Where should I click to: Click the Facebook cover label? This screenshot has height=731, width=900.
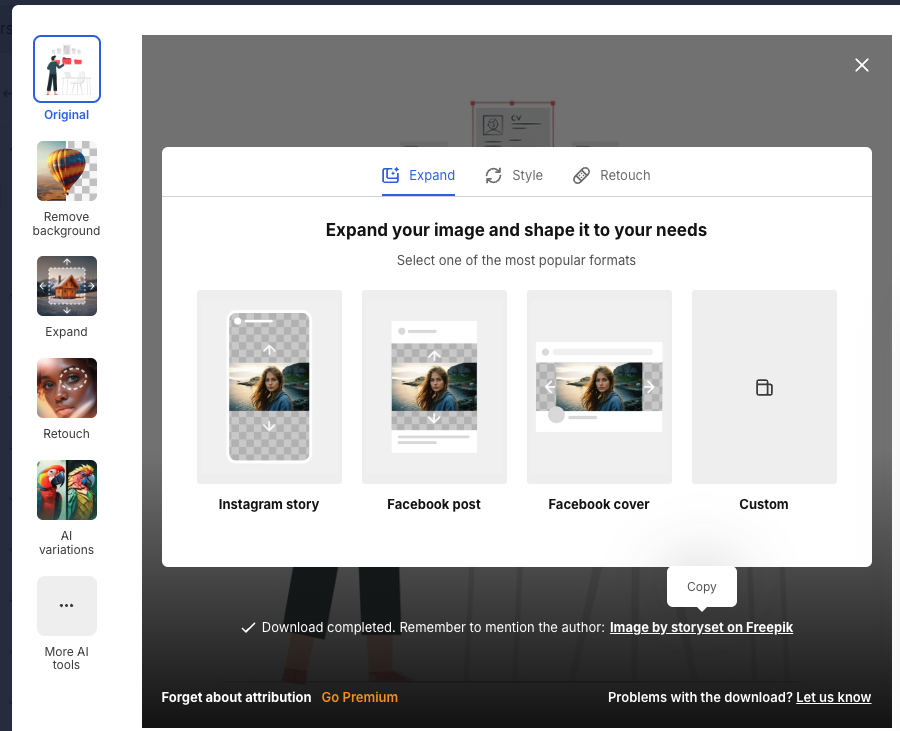[599, 504]
